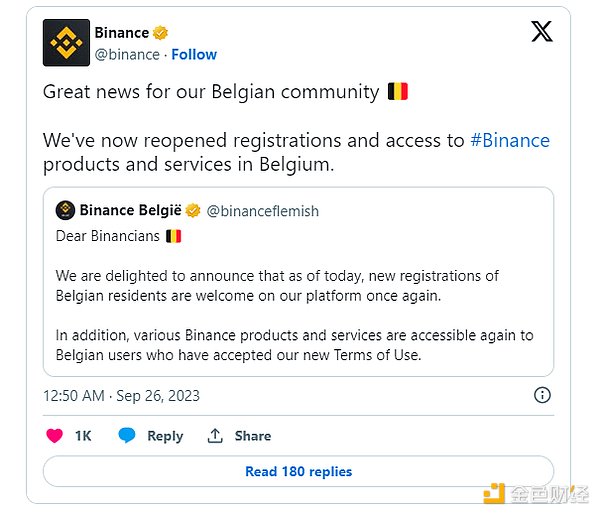Click the Binance display name
The width and height of the screenshot is (600, 515).
coord(121,33)
